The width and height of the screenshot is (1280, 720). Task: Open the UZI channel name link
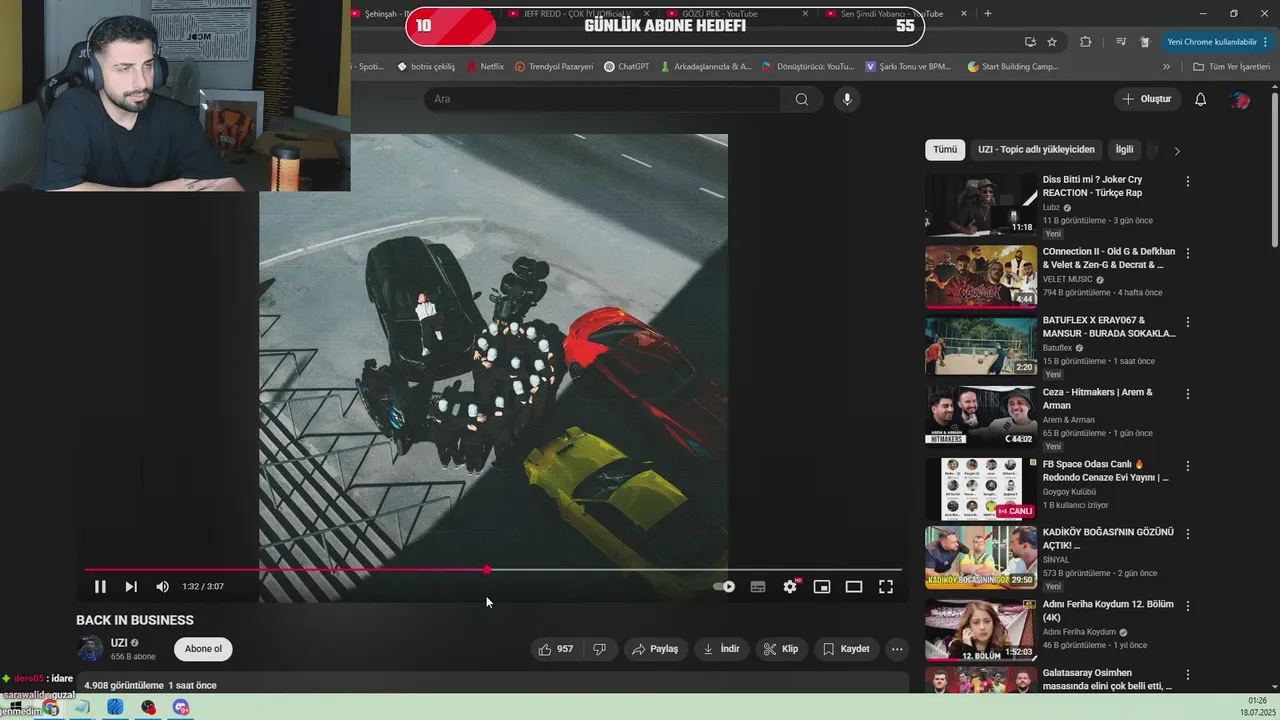119,643
